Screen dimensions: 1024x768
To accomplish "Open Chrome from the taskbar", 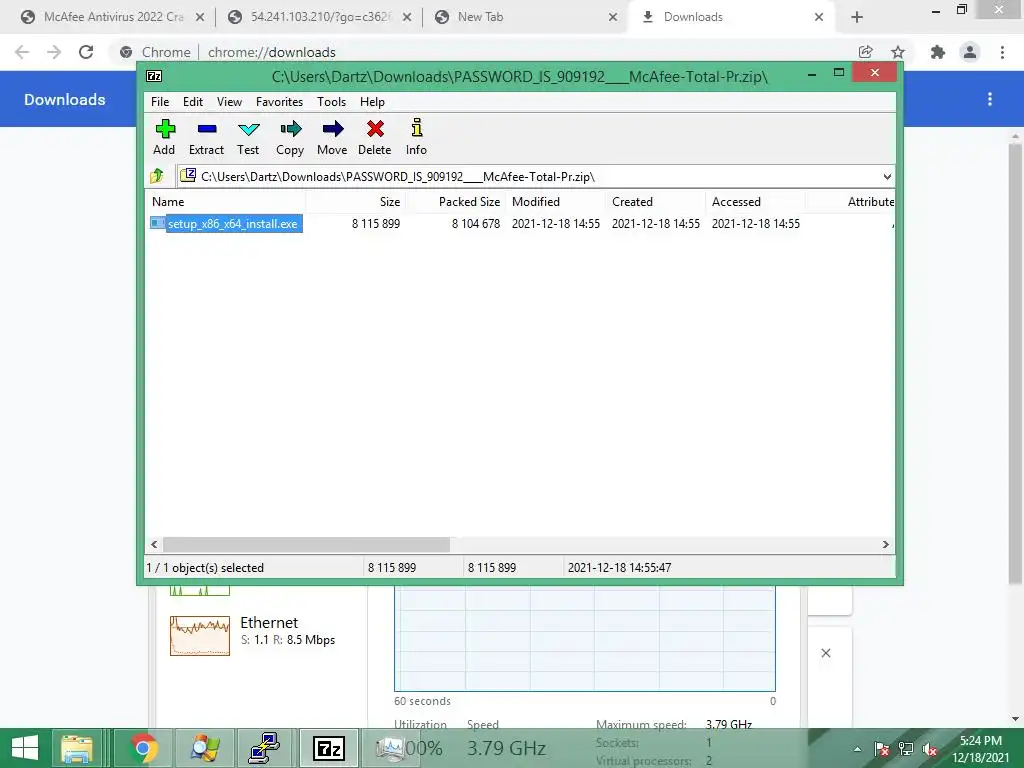I will [x=144, y=748].
